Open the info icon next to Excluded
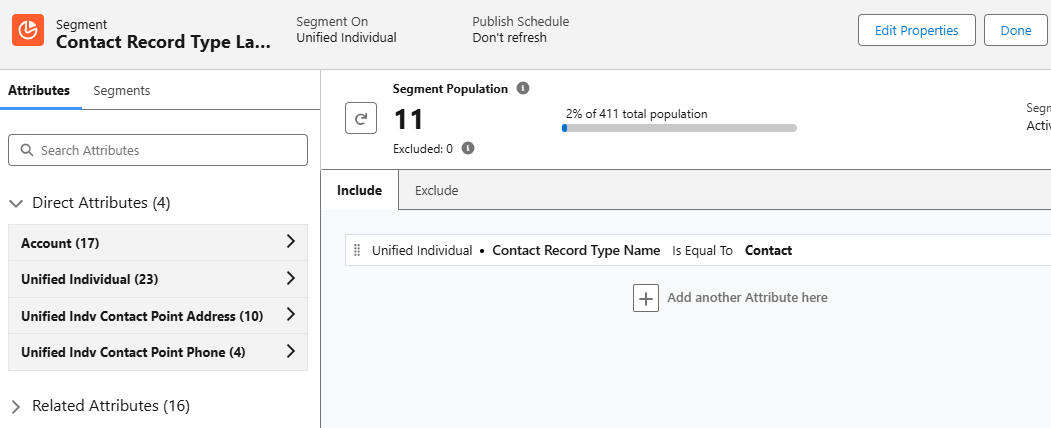This screenshot has width=1051, height=428. point(468,148)
